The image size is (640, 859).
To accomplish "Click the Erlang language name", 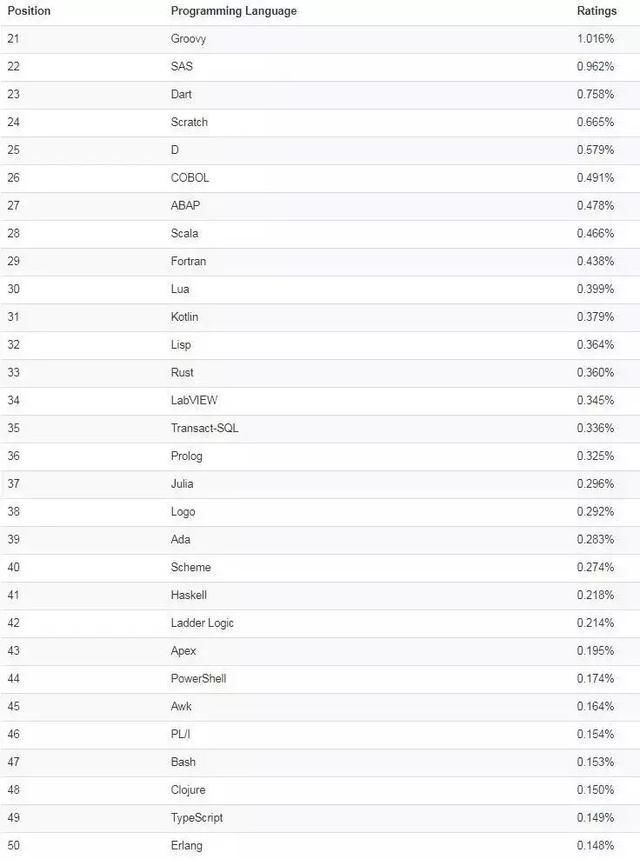I will (x=186, y=845).
